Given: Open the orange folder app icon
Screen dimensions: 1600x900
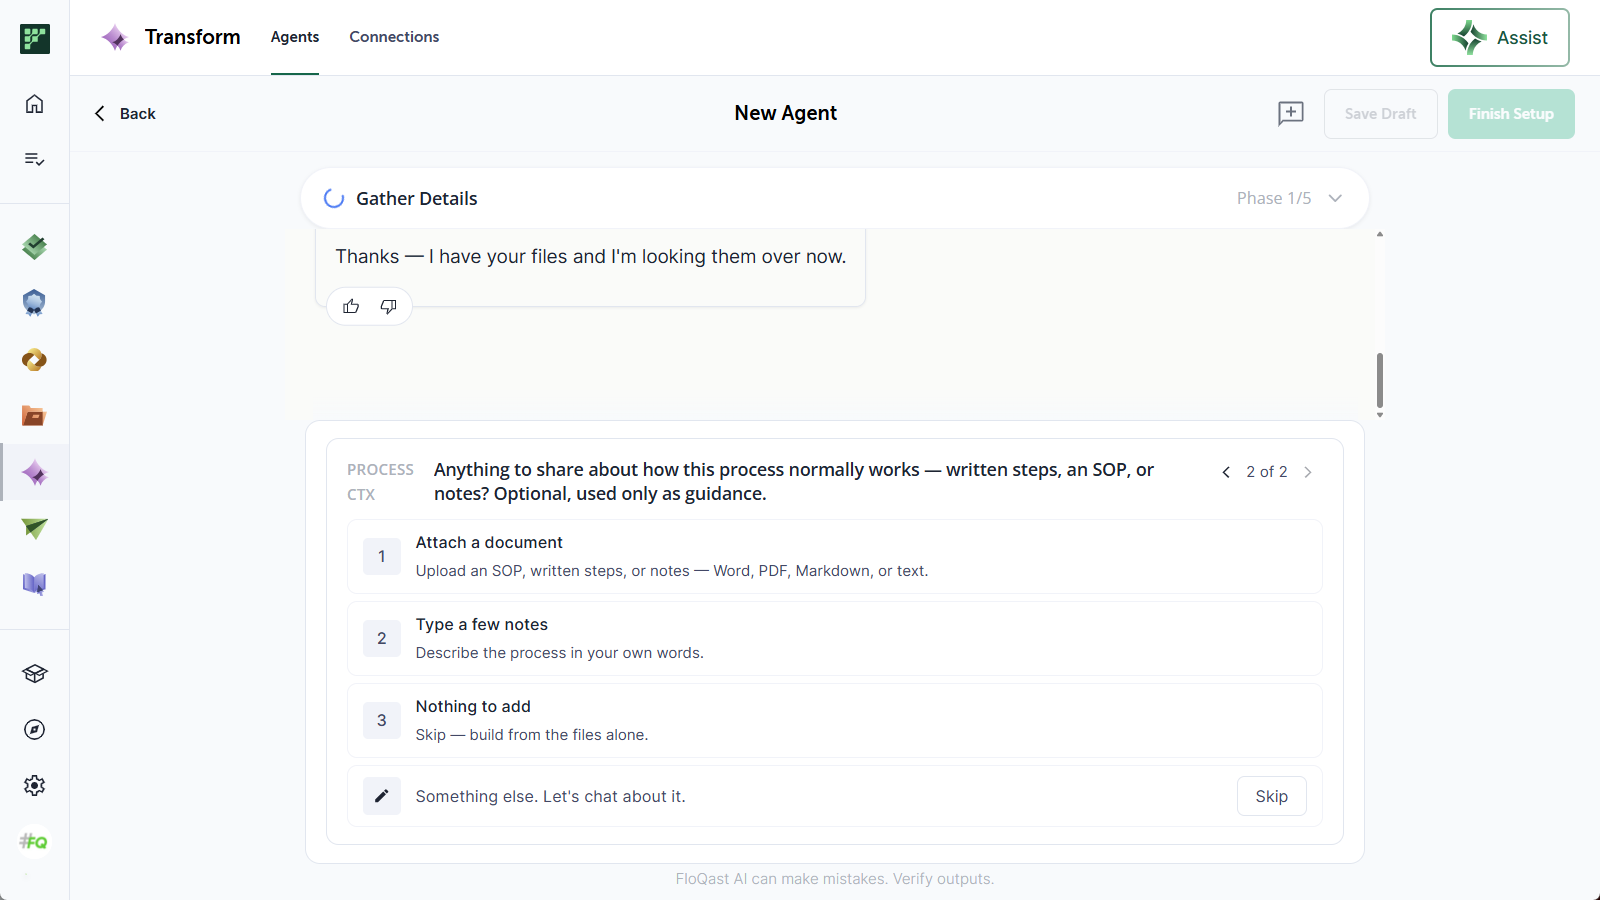Looking at the screenshot, I should [x=35, y=416].
